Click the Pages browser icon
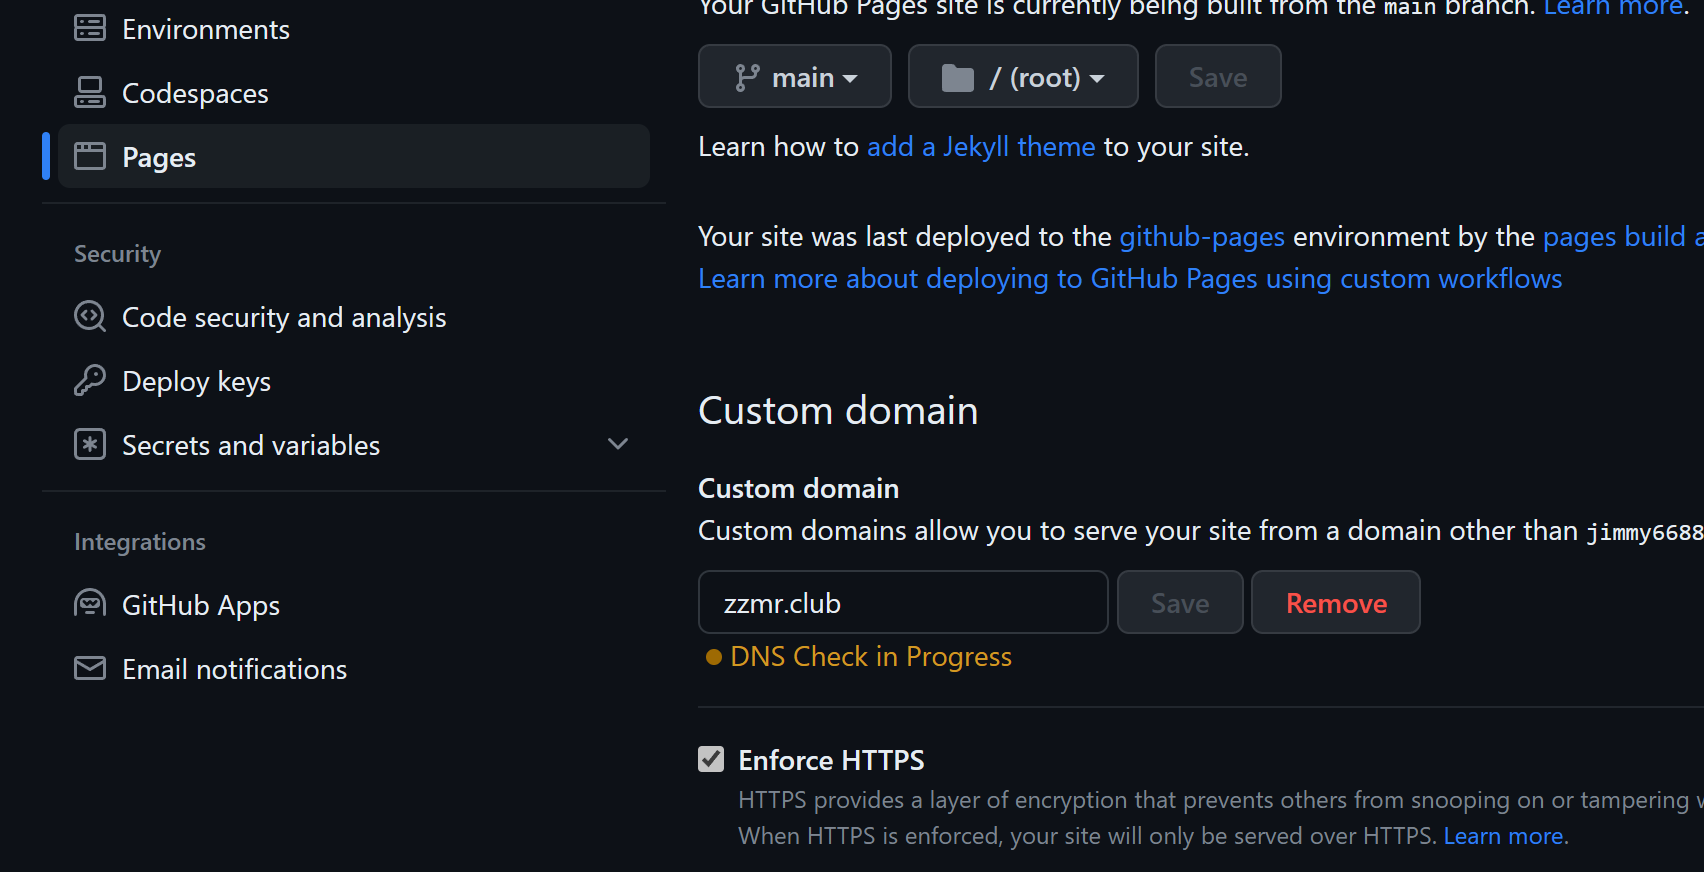Screen dimensions: 1704x872 [x=90, y=156]
